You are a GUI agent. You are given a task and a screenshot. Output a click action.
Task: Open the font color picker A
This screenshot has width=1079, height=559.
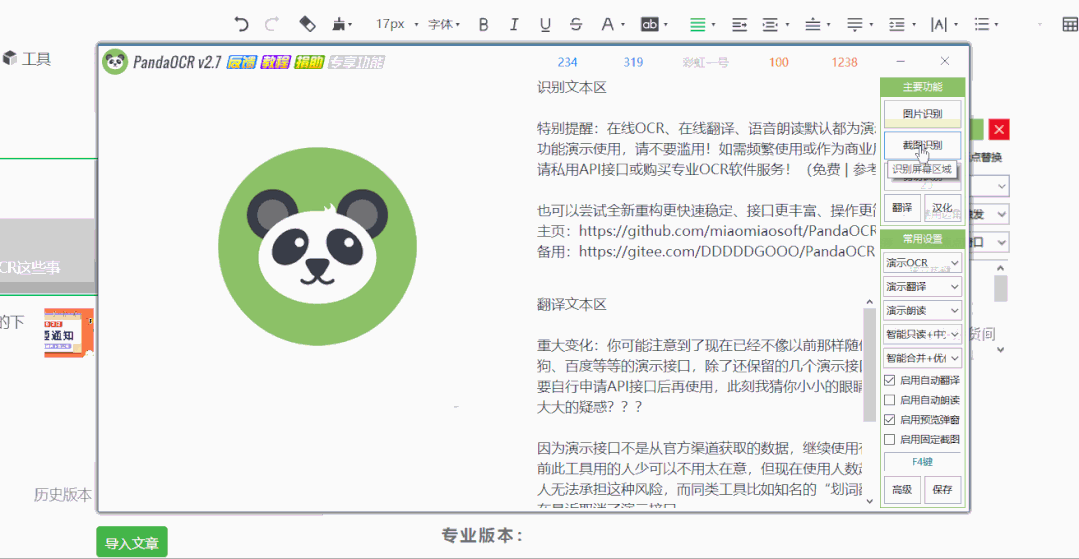pos(607,24)
